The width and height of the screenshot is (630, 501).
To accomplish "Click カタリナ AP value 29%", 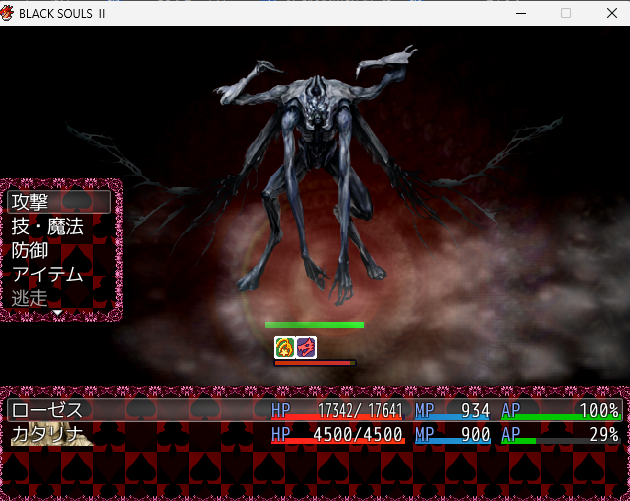I will point(604,435).
